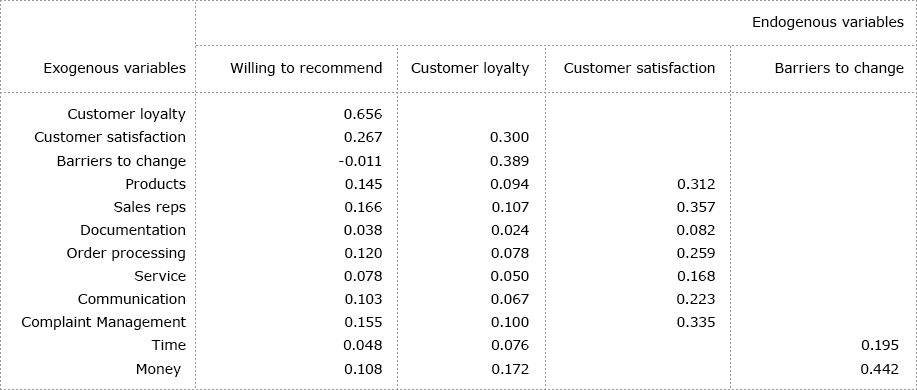917x390 pixels.
Task: Click the Customer satisfaction column header
Action: click(639, 68)
